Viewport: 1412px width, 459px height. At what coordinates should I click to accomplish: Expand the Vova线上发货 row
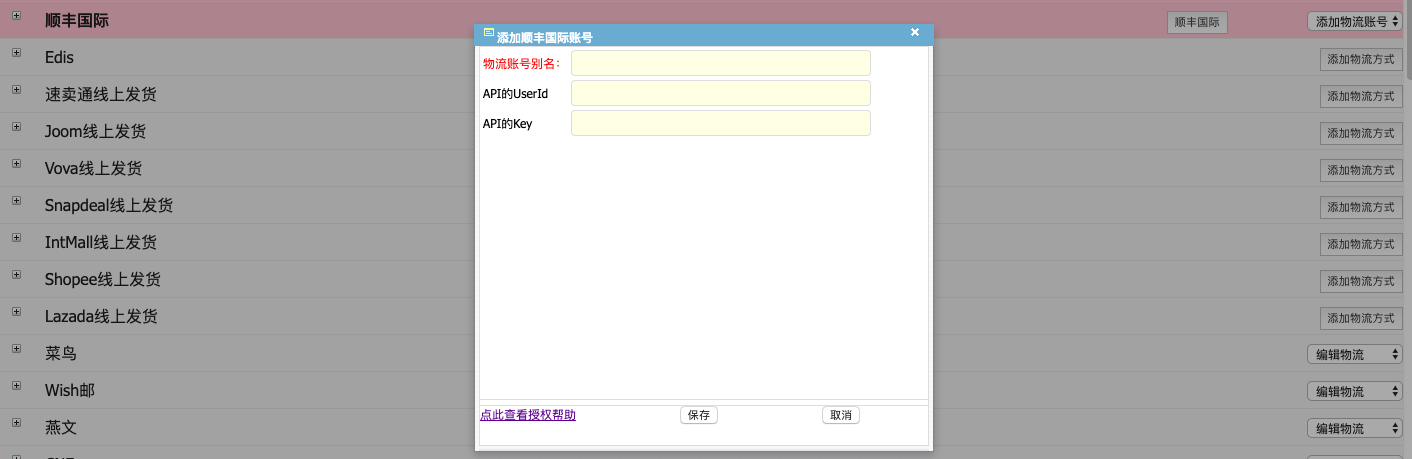16,164
